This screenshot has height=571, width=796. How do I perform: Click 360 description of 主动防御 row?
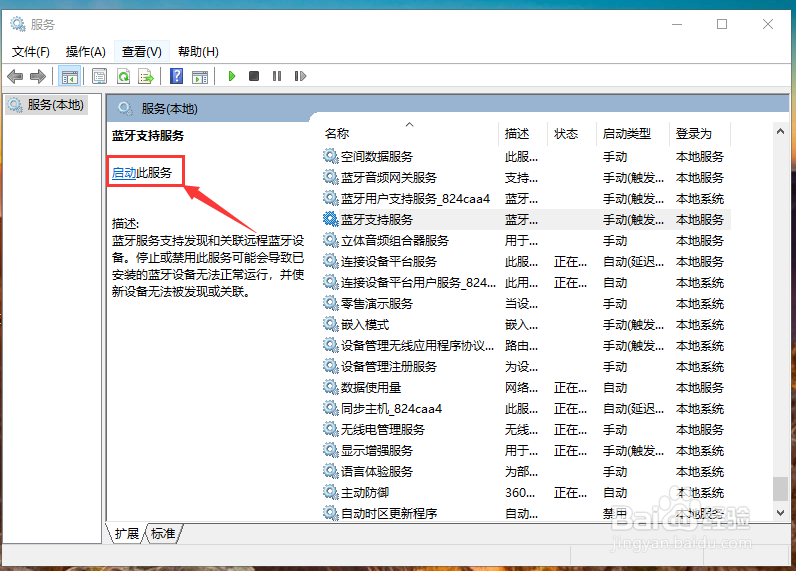point(520,492)
